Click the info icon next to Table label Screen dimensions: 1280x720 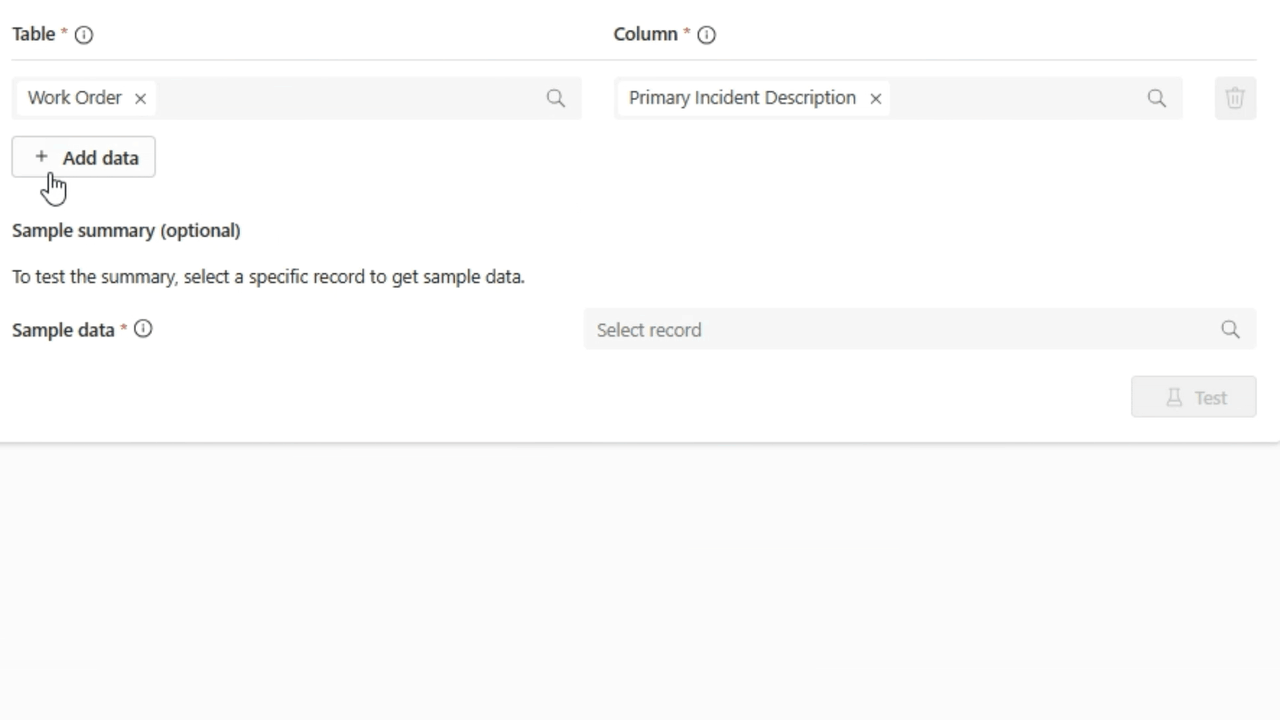coord(84,34)
